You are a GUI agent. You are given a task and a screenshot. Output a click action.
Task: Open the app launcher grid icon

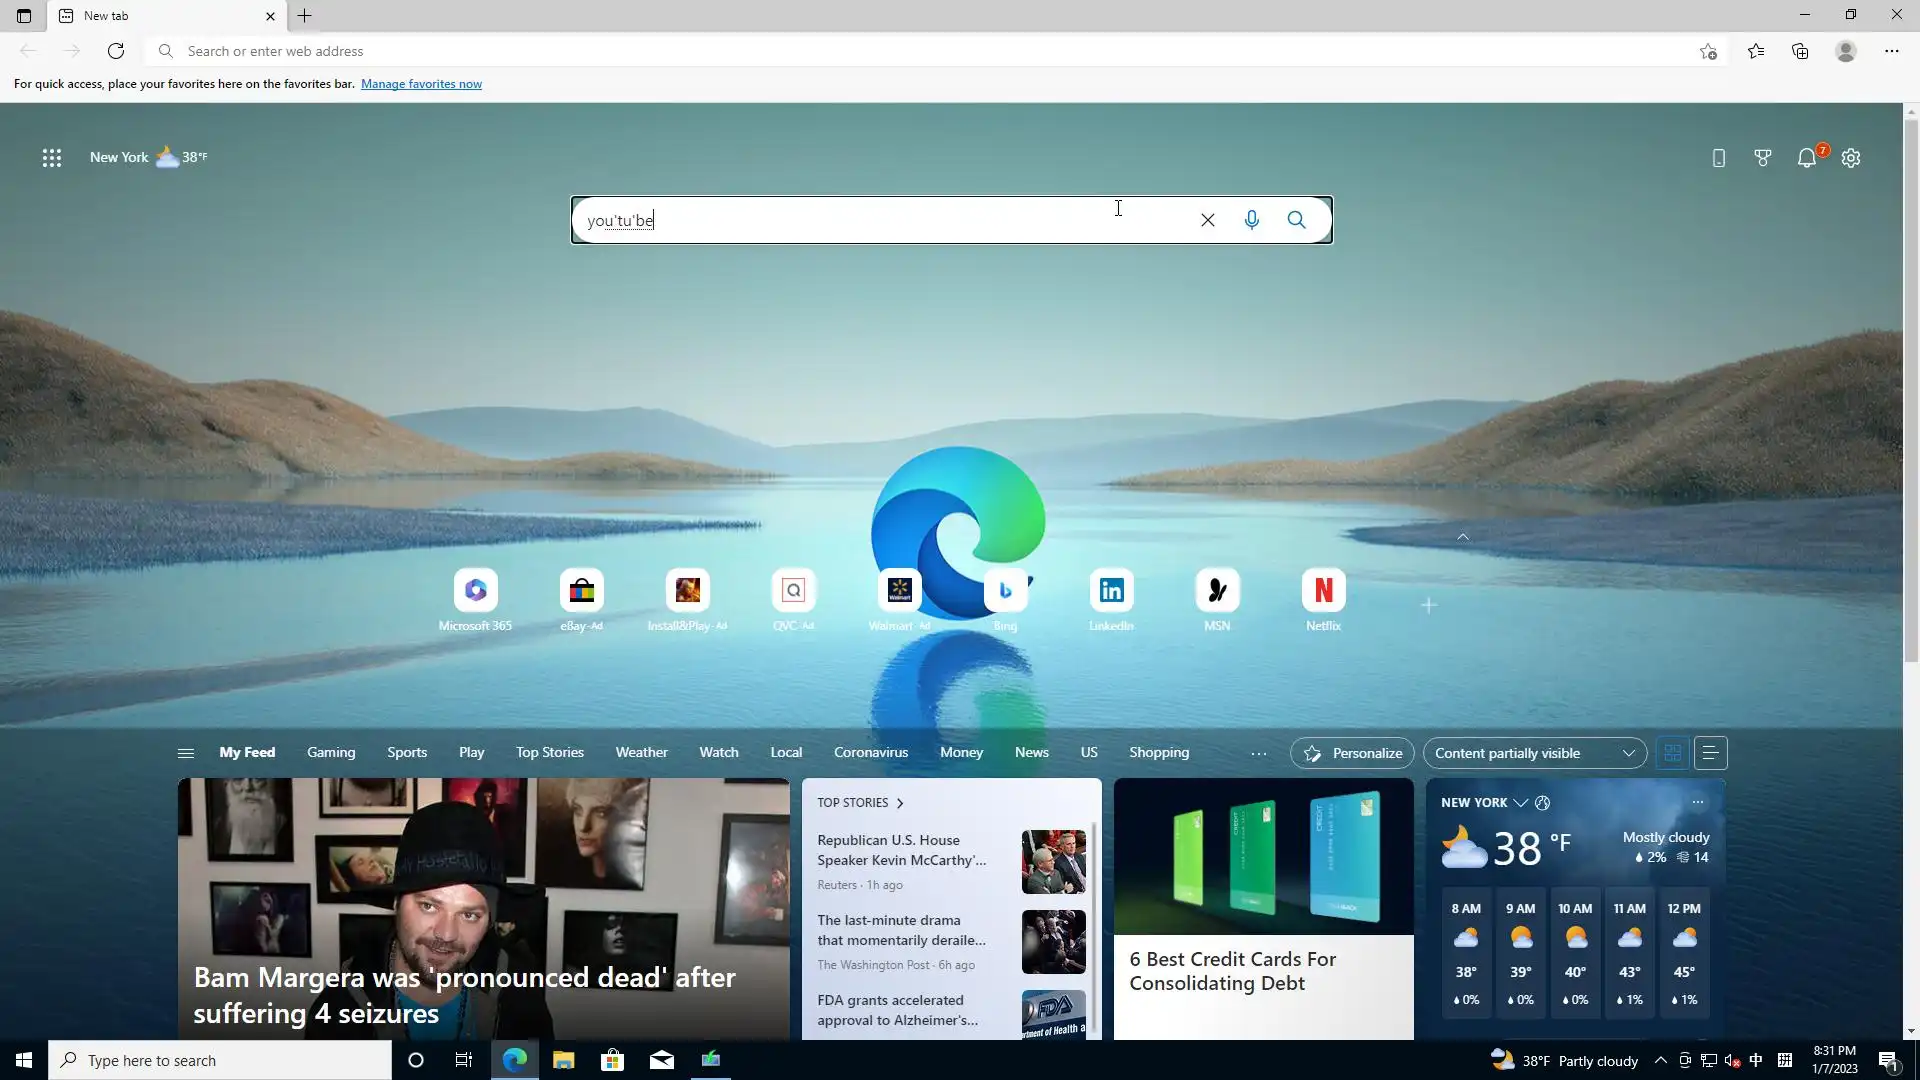[52, 158]
